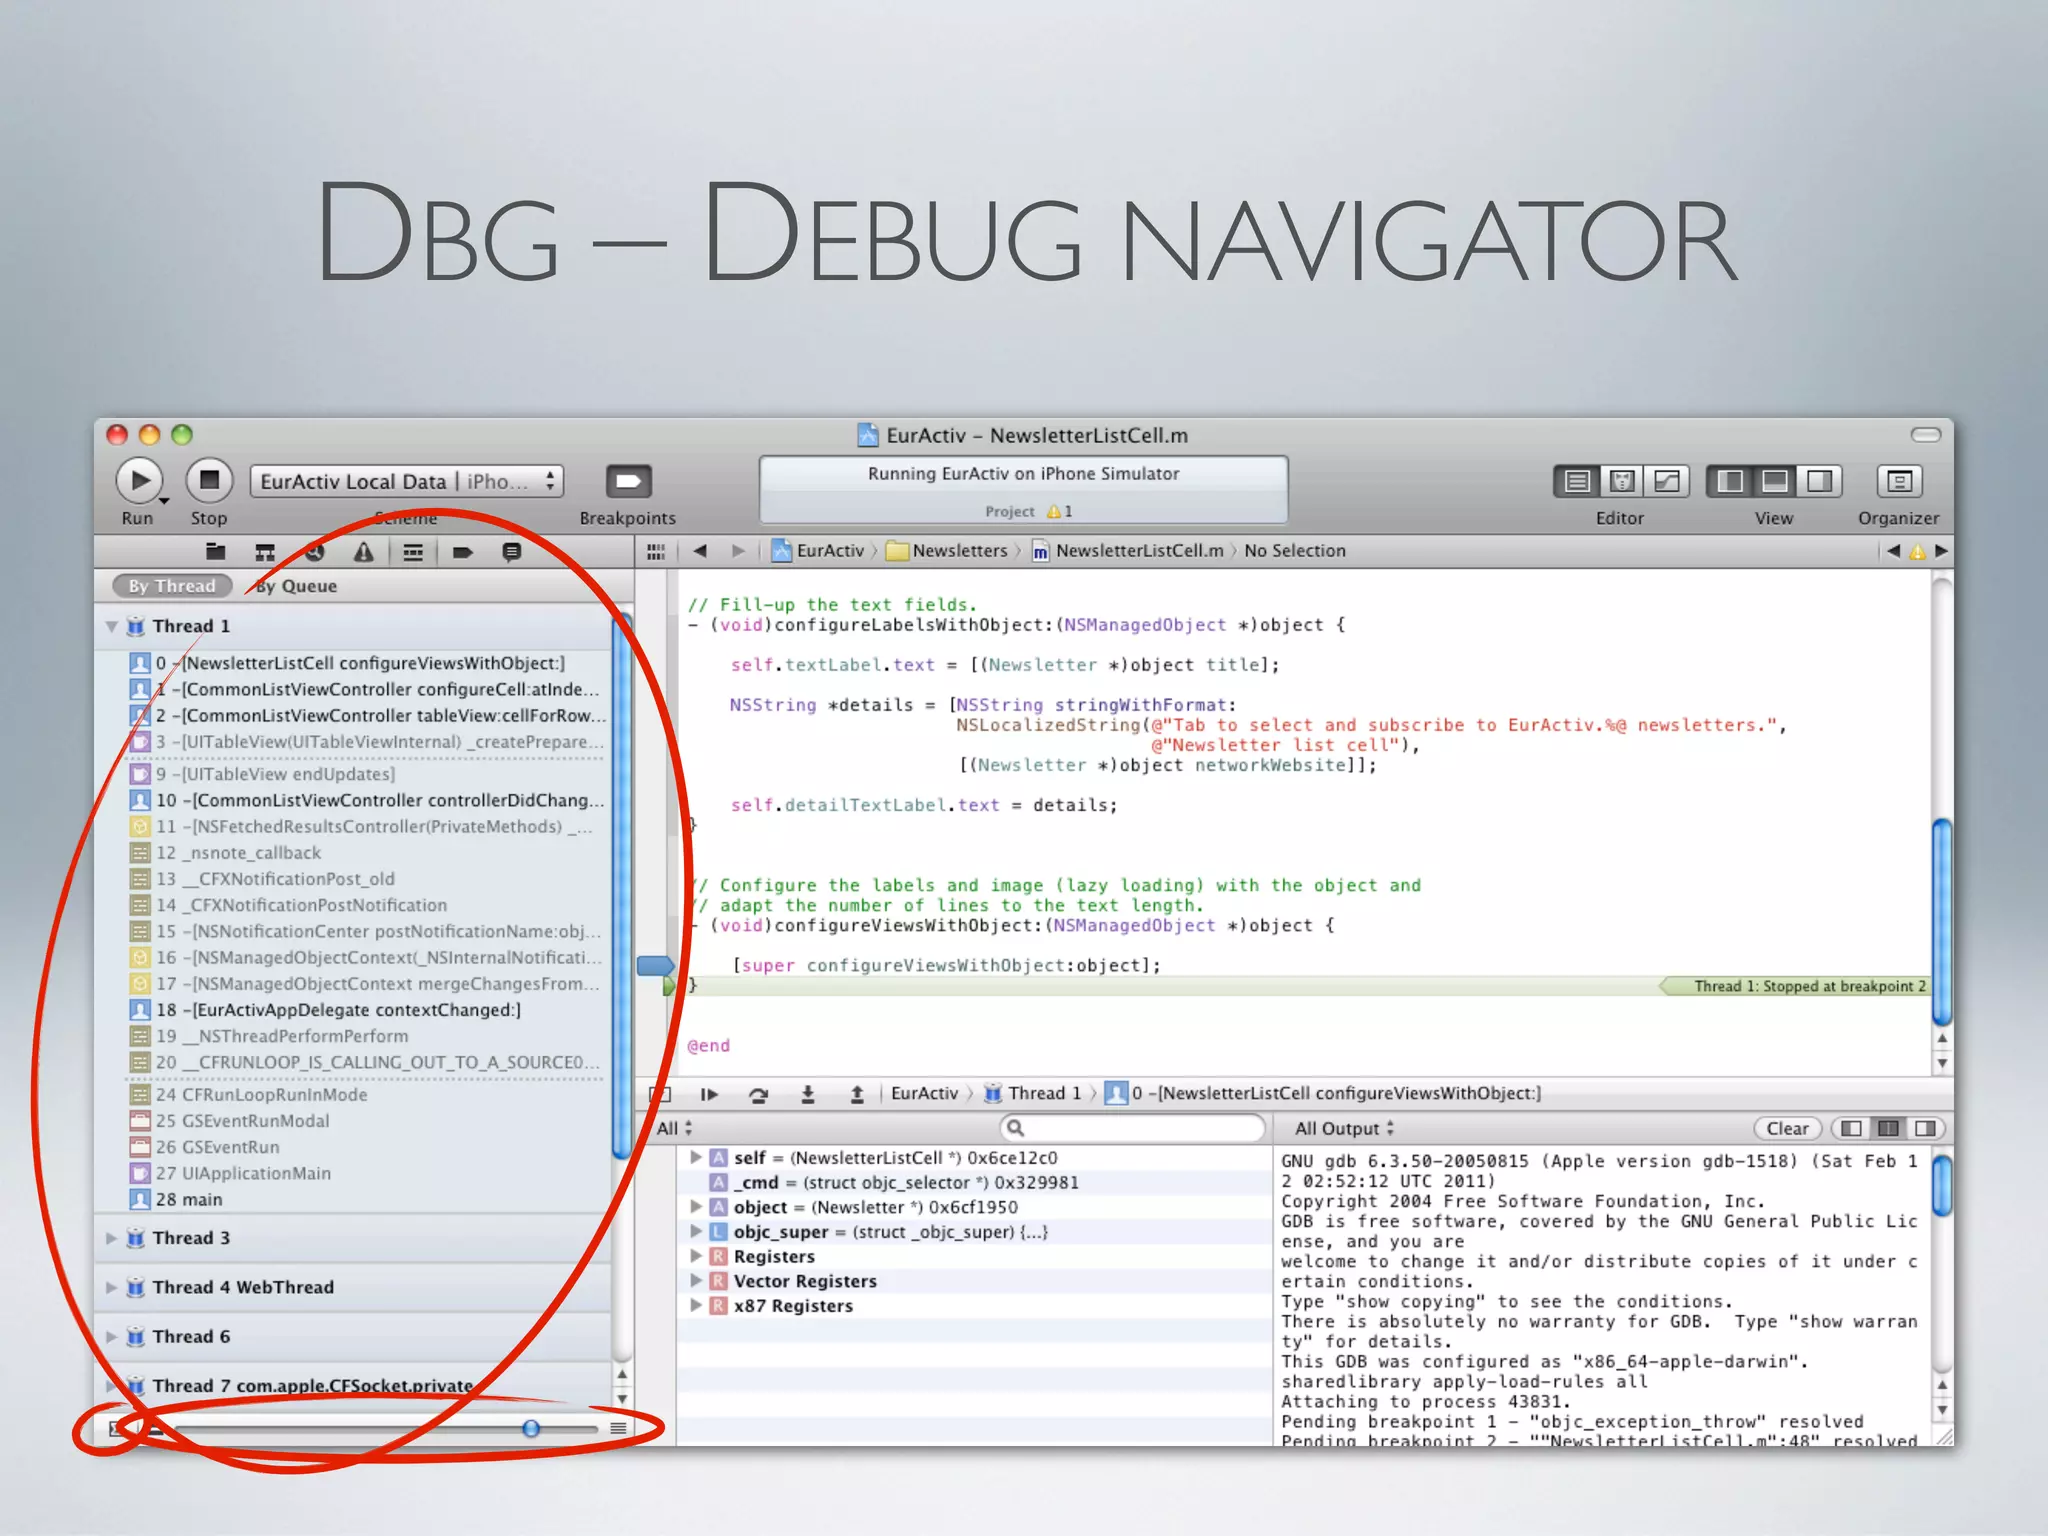Viewport: 2048px width, 1536px height.
Task: Open the Symbol navigator
Action: [265, 552]
